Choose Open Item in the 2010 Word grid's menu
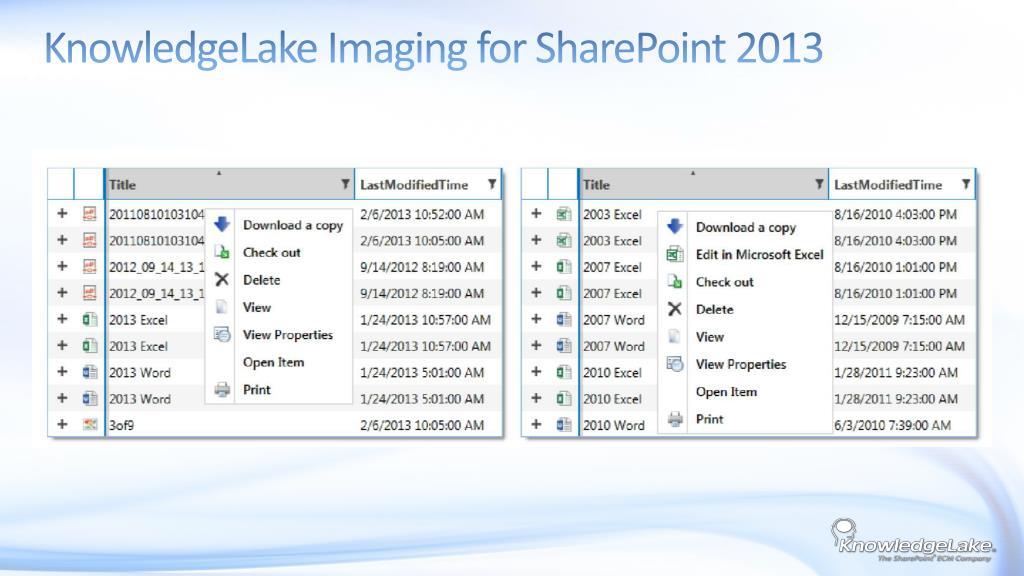 (x=726, y=392)
